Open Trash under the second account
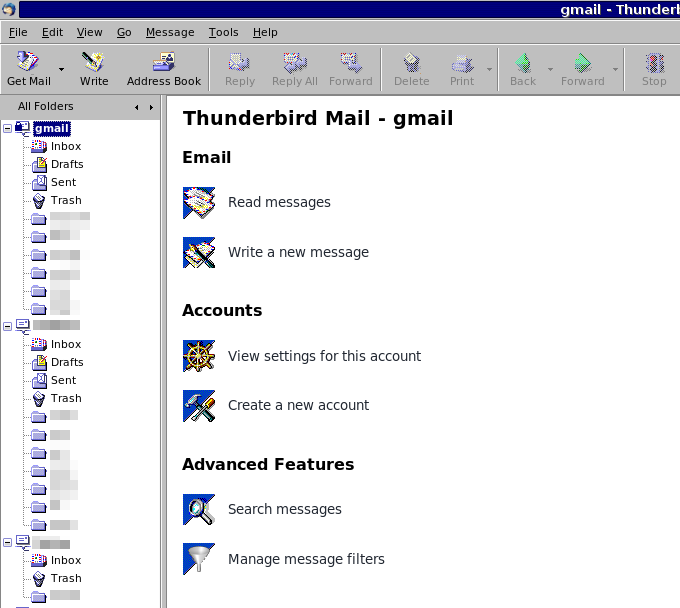 click(66, 398)
